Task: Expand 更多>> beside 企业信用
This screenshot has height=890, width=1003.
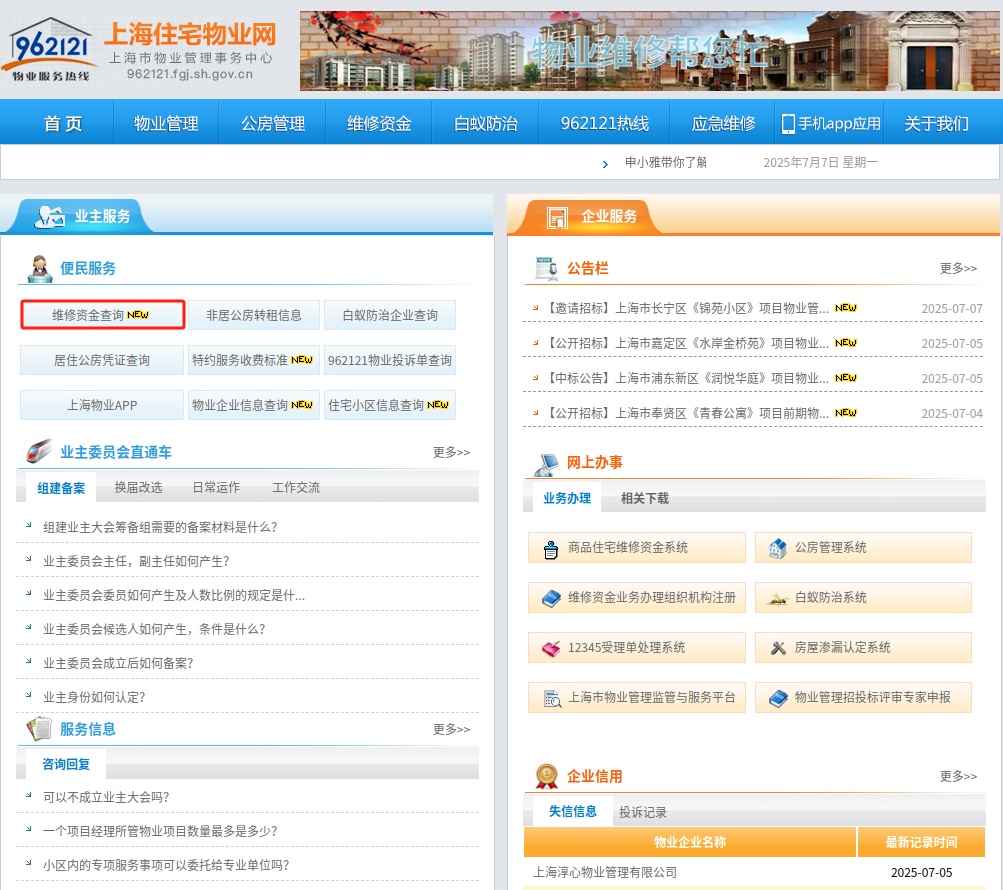Action: [958, 776]
